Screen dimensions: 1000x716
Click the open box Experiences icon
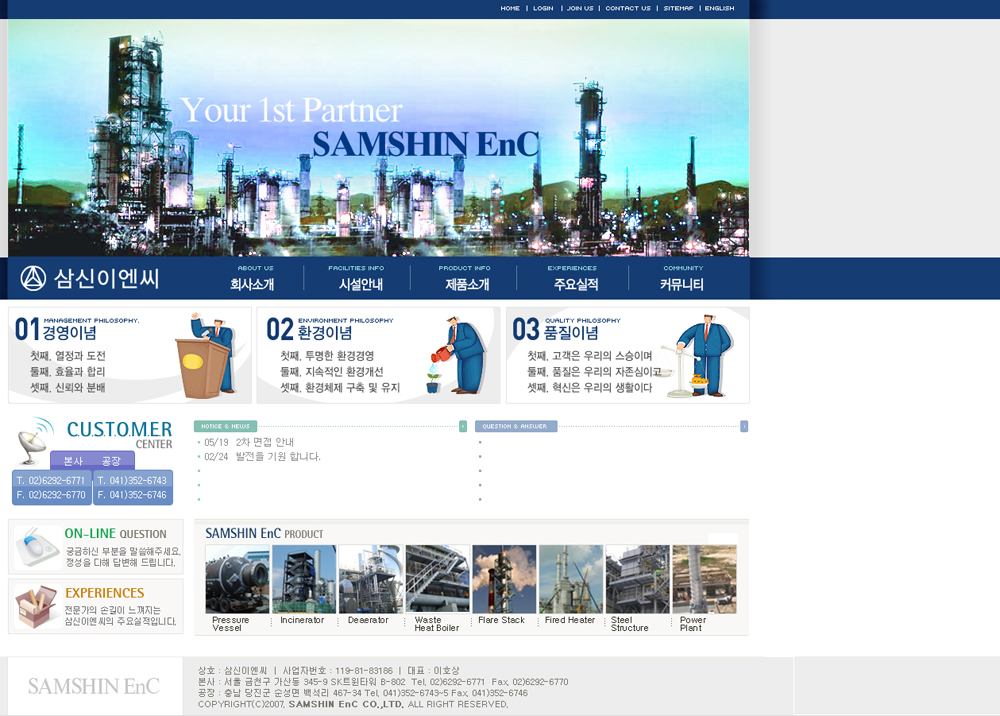[36, 606]
